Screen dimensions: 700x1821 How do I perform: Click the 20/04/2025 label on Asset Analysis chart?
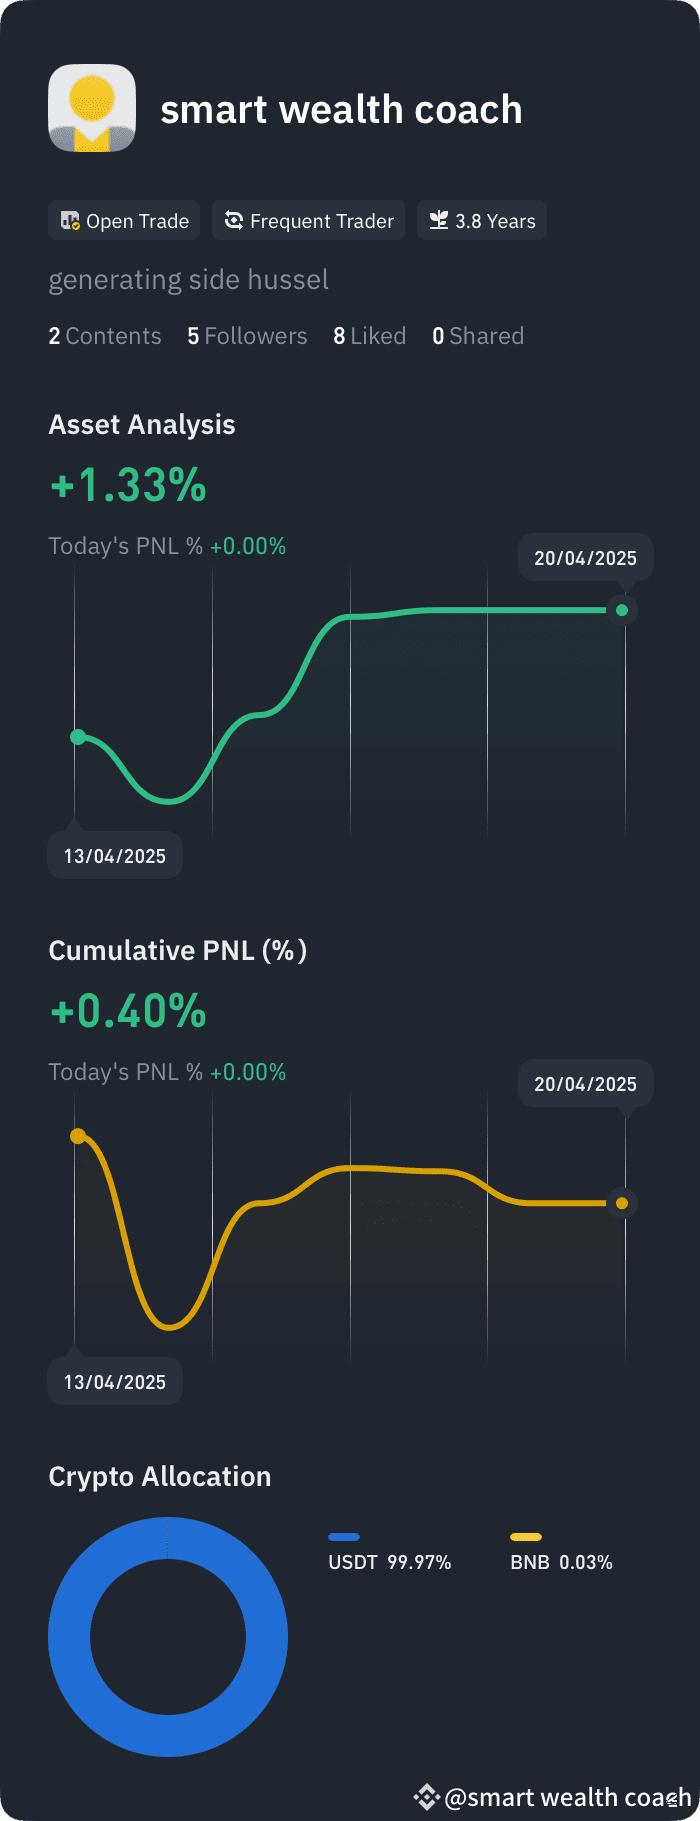586,558
